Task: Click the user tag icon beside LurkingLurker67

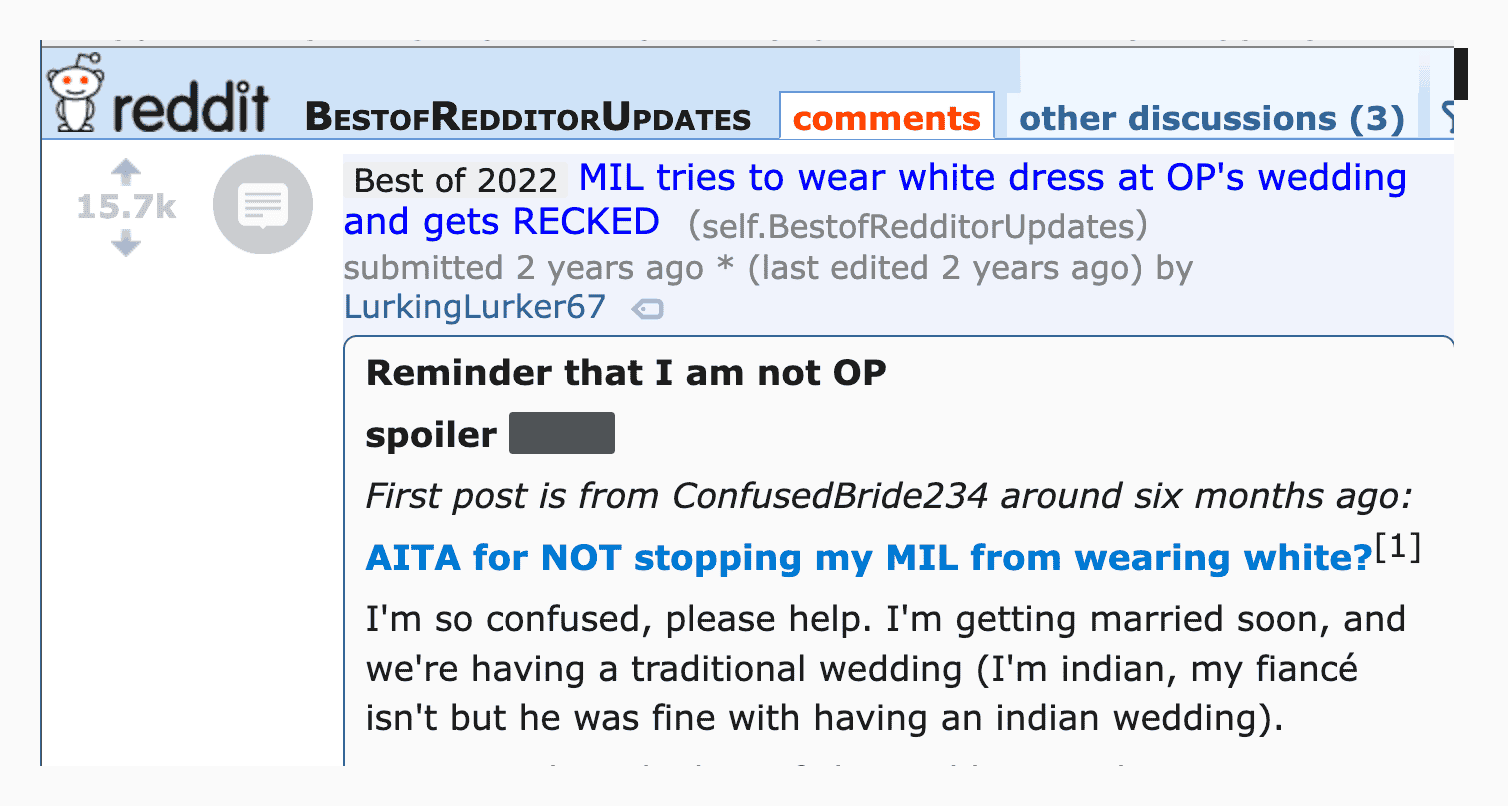Action: pos(647,310)
